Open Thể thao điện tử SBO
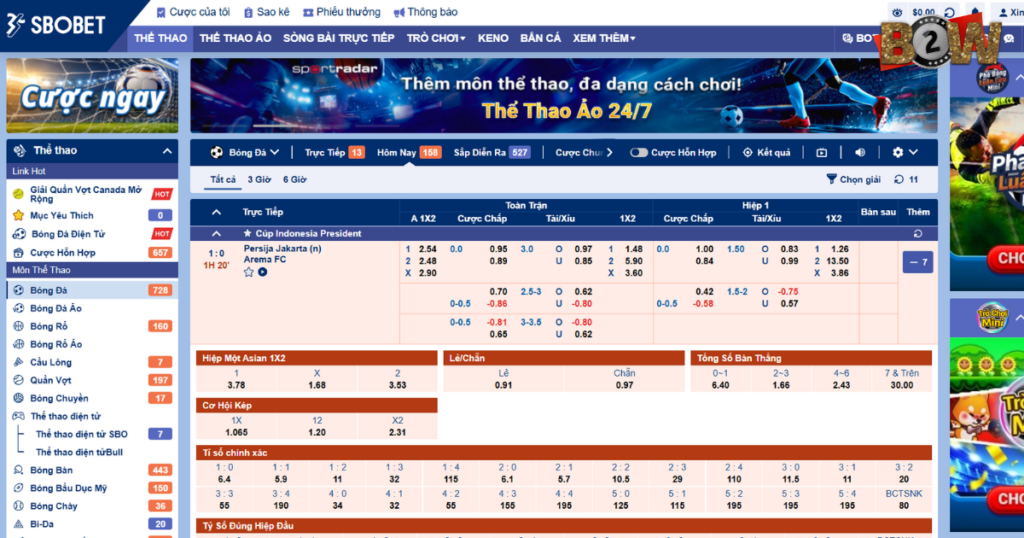The image size is (1024, 538). 82,434
